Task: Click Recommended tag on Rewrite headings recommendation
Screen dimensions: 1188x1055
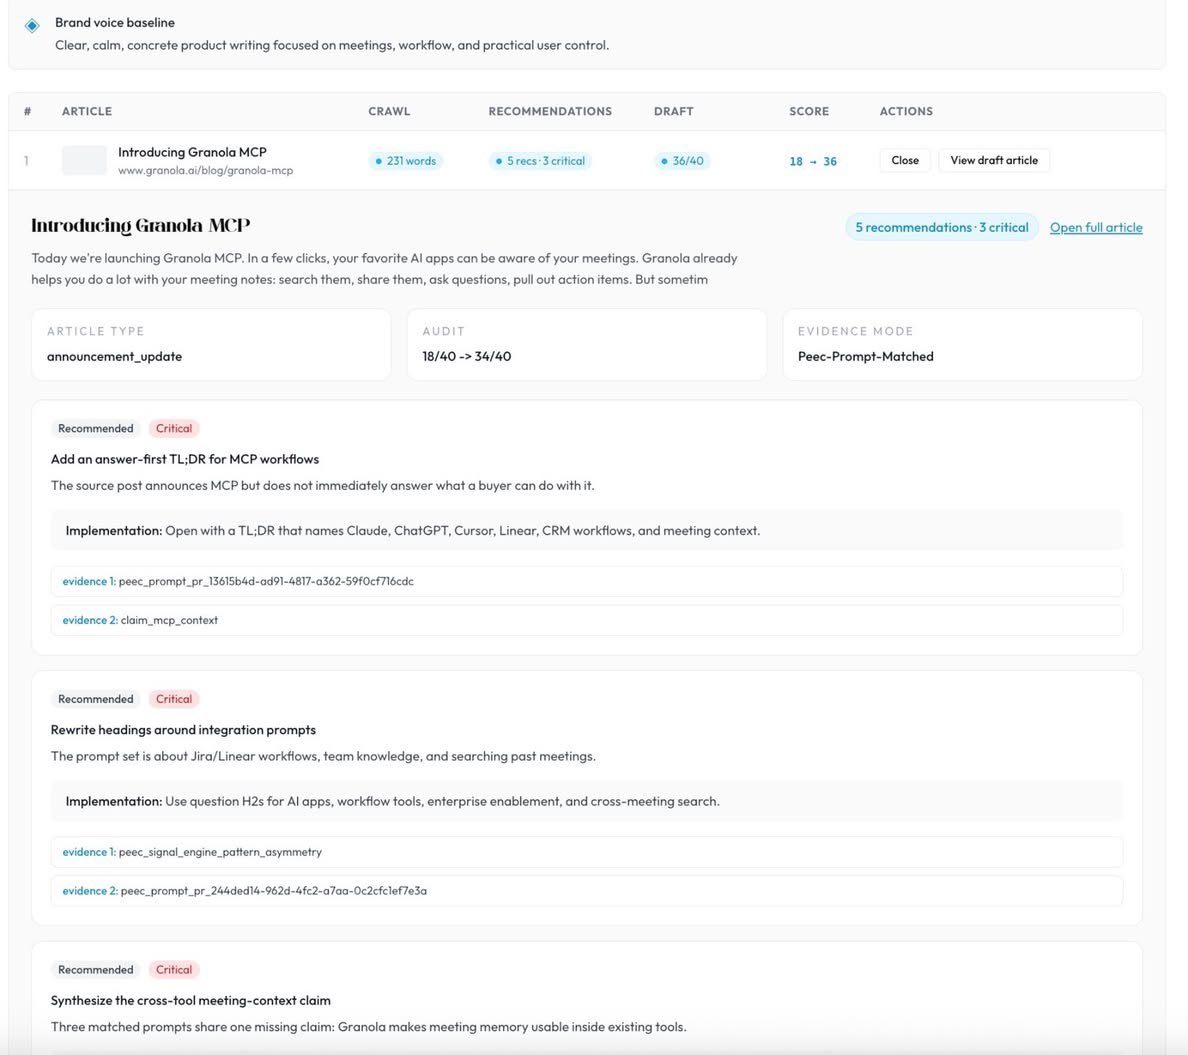Action: tap(95, 699)
